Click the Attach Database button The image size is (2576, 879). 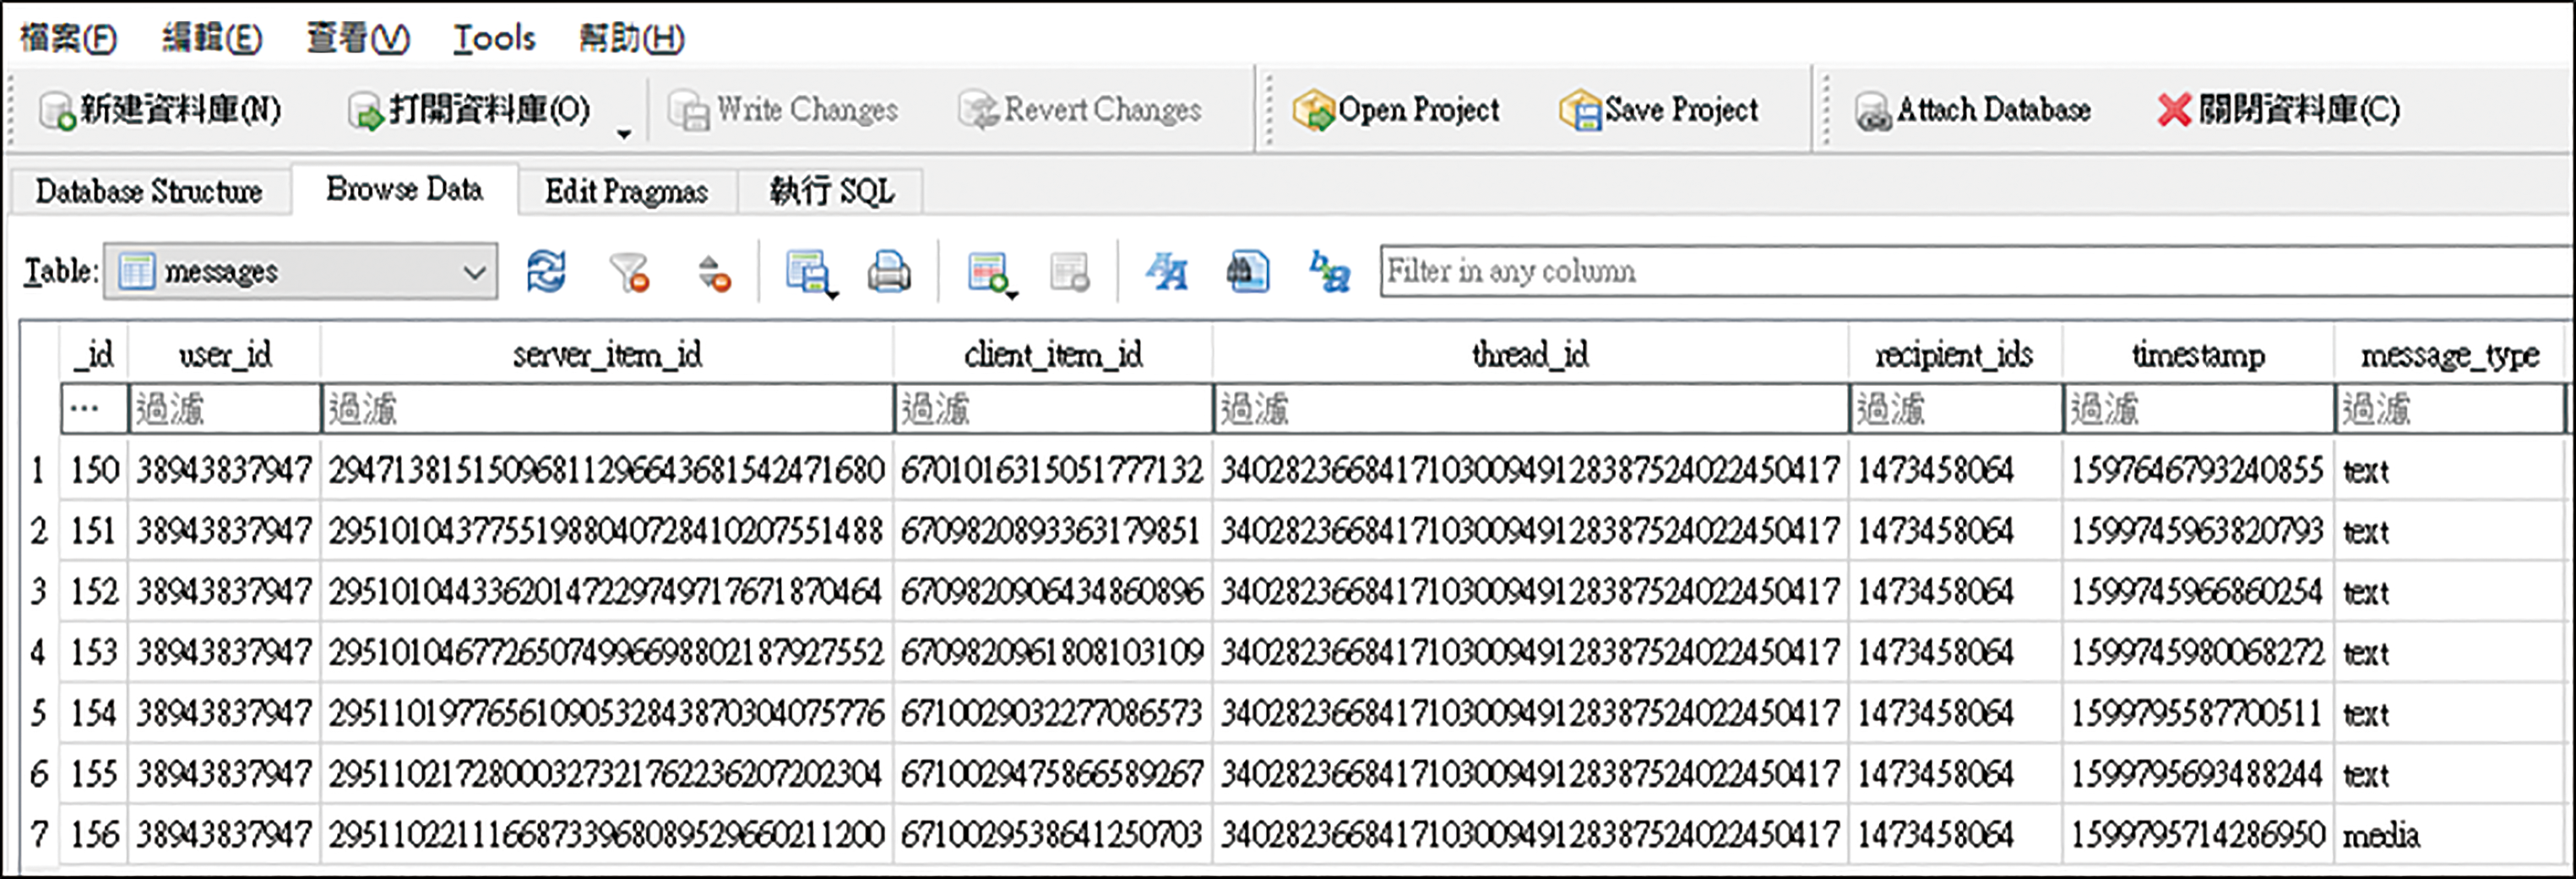(x=1972, y=110)
